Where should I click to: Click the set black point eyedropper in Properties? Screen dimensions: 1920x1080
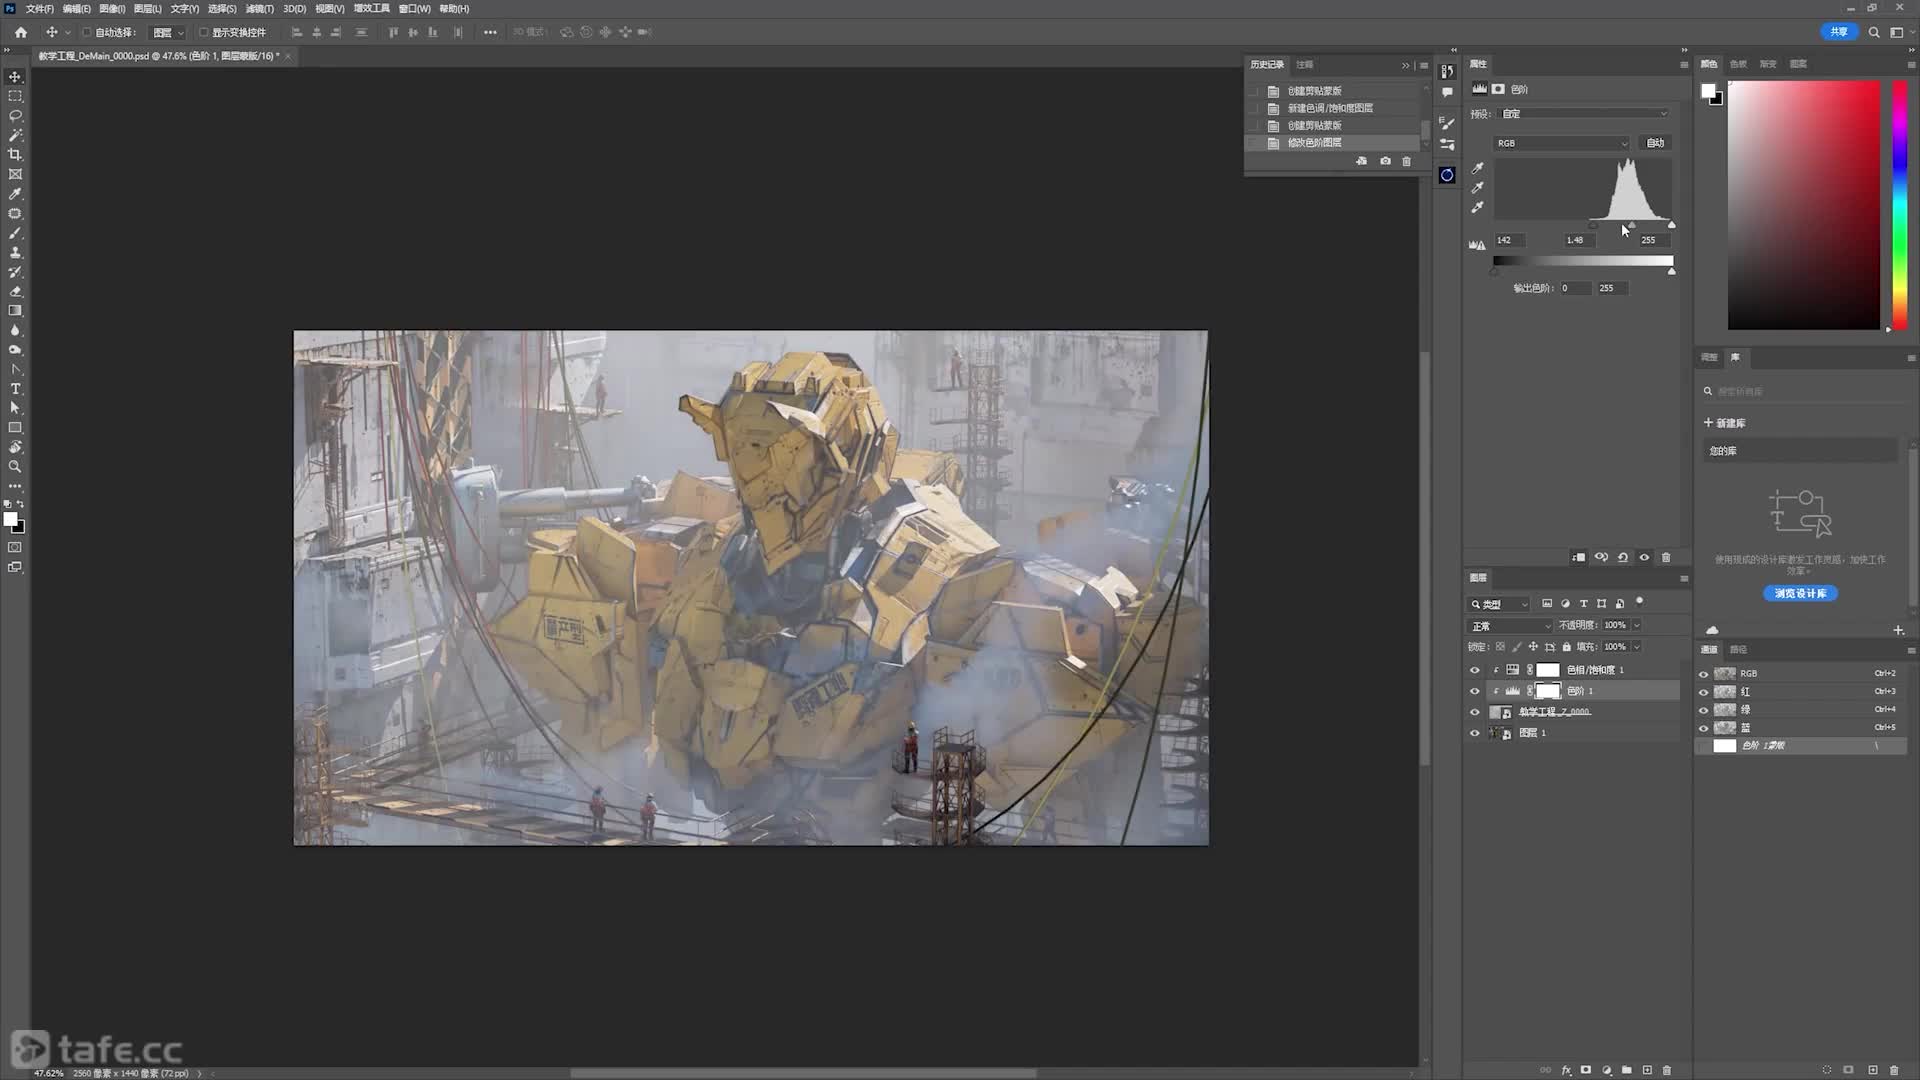tap(1477, 168)
